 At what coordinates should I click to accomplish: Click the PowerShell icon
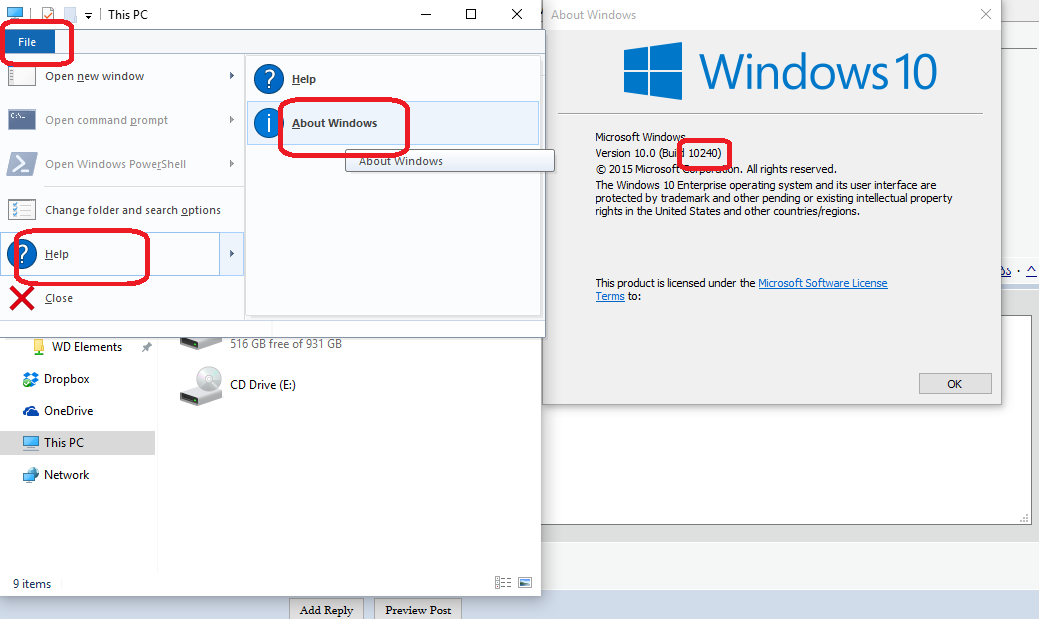22,164
